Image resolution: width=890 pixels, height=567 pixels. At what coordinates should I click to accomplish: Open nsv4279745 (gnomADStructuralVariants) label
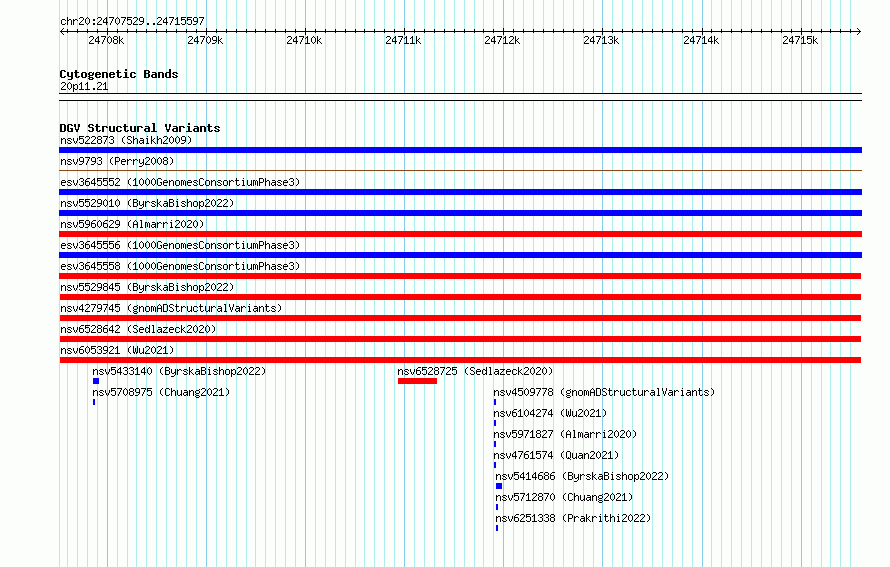tap(171, 308)
